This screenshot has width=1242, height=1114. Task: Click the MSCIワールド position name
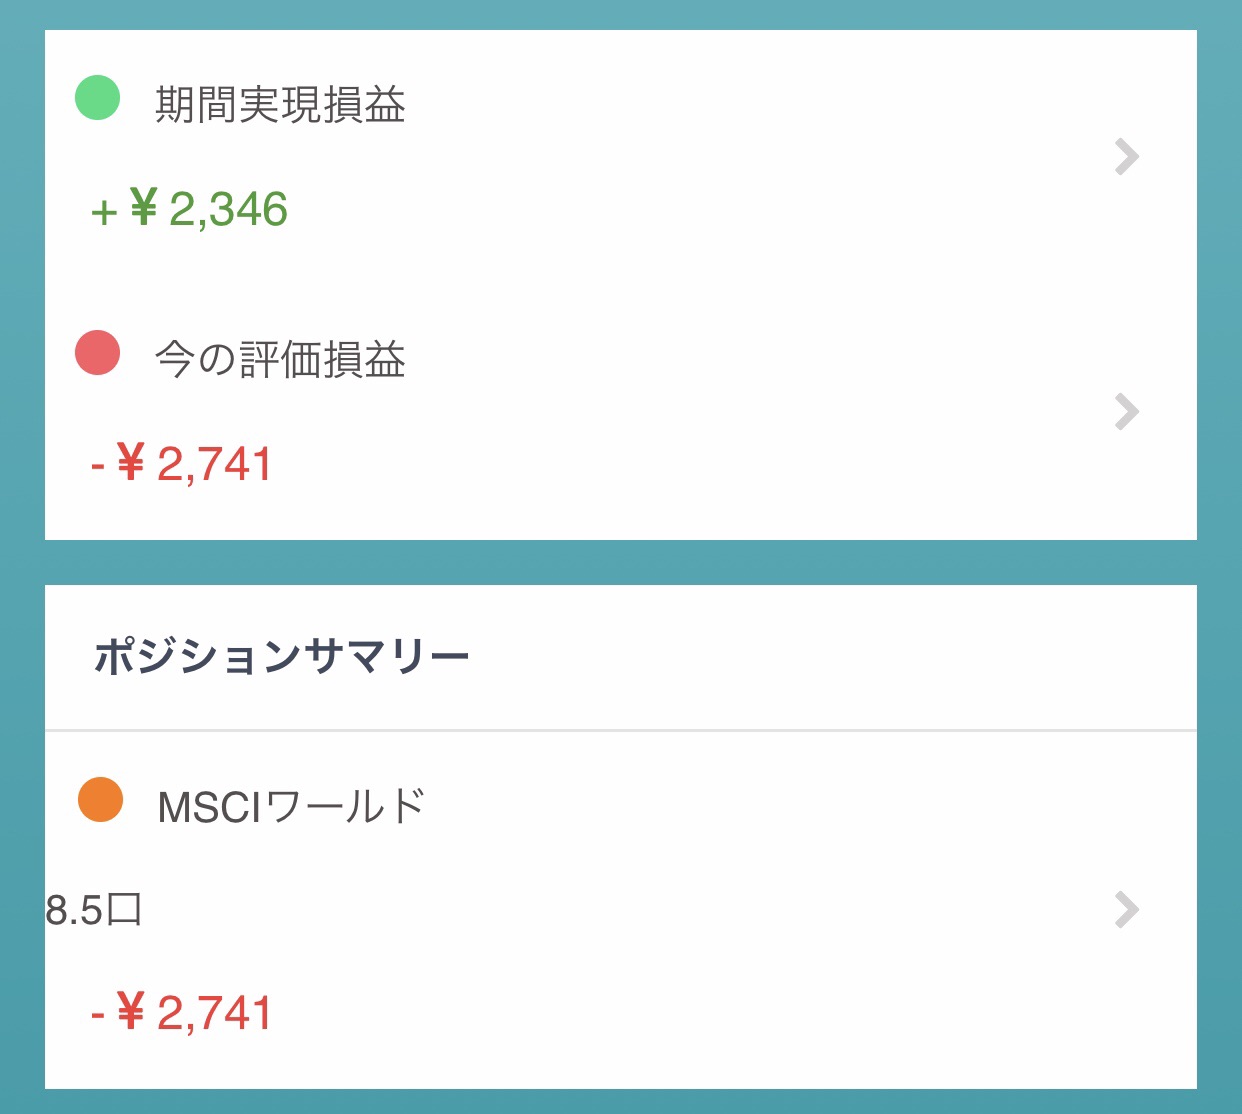point(291,806)
